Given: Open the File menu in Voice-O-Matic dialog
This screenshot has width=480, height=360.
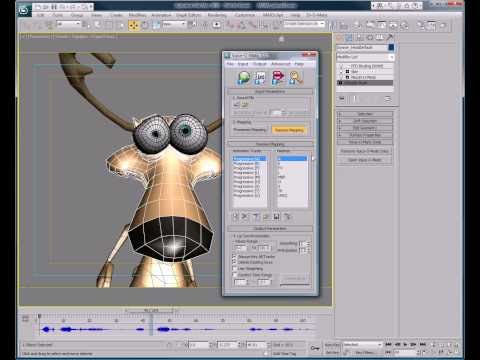Looking at the screenshot, I should click(x=230, y=64).
